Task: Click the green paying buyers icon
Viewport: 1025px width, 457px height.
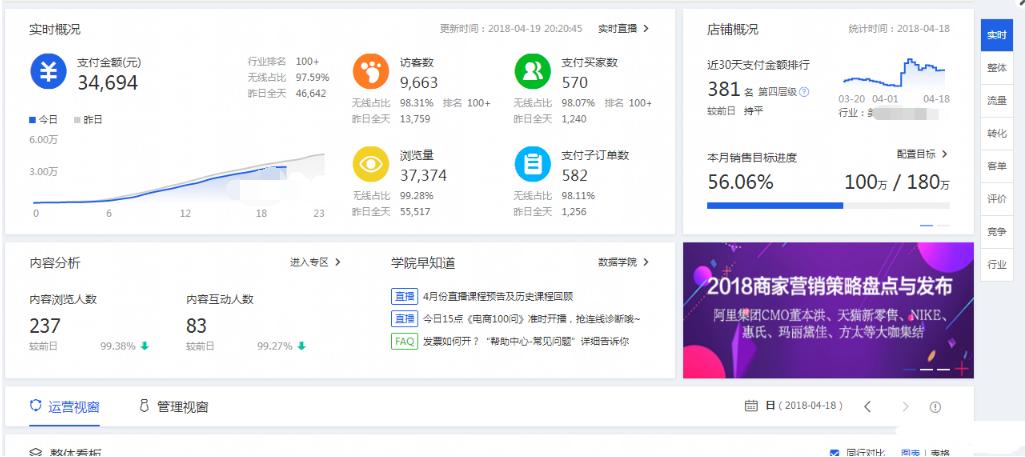Action: 533,71
